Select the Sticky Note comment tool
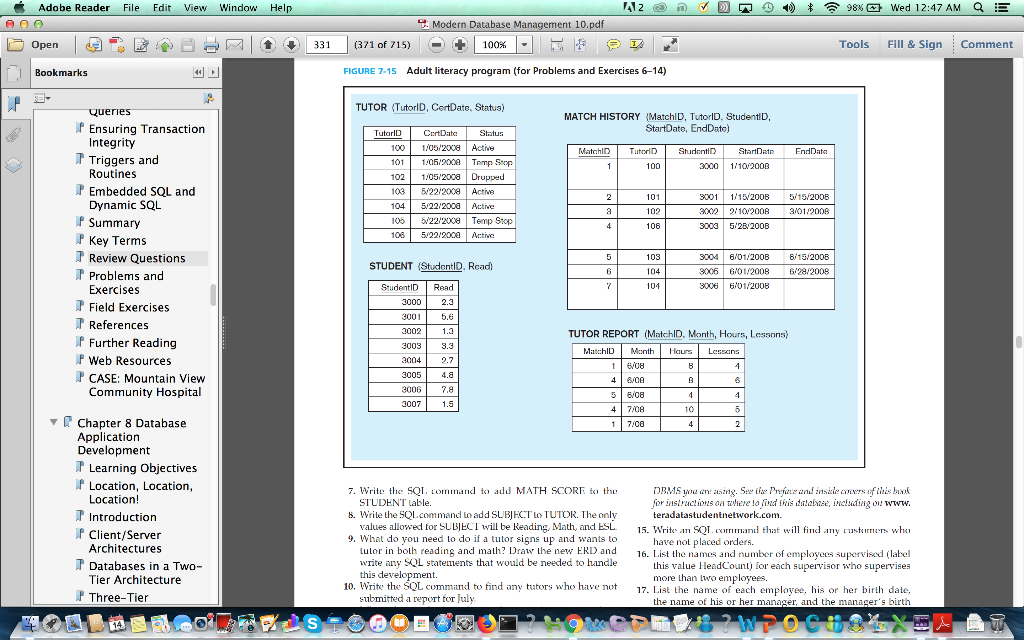The image size is (1024, 640). click(614, 44)
